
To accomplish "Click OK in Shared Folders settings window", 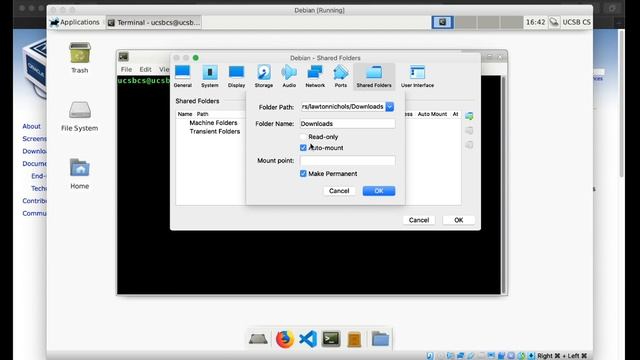I will [x=458, y=220].
